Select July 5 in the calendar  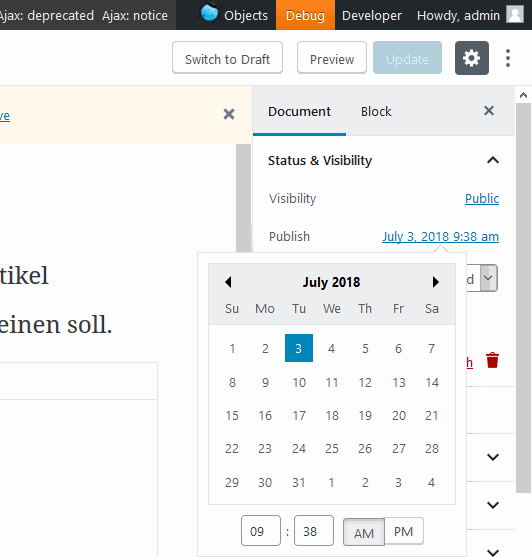(365, 348)
